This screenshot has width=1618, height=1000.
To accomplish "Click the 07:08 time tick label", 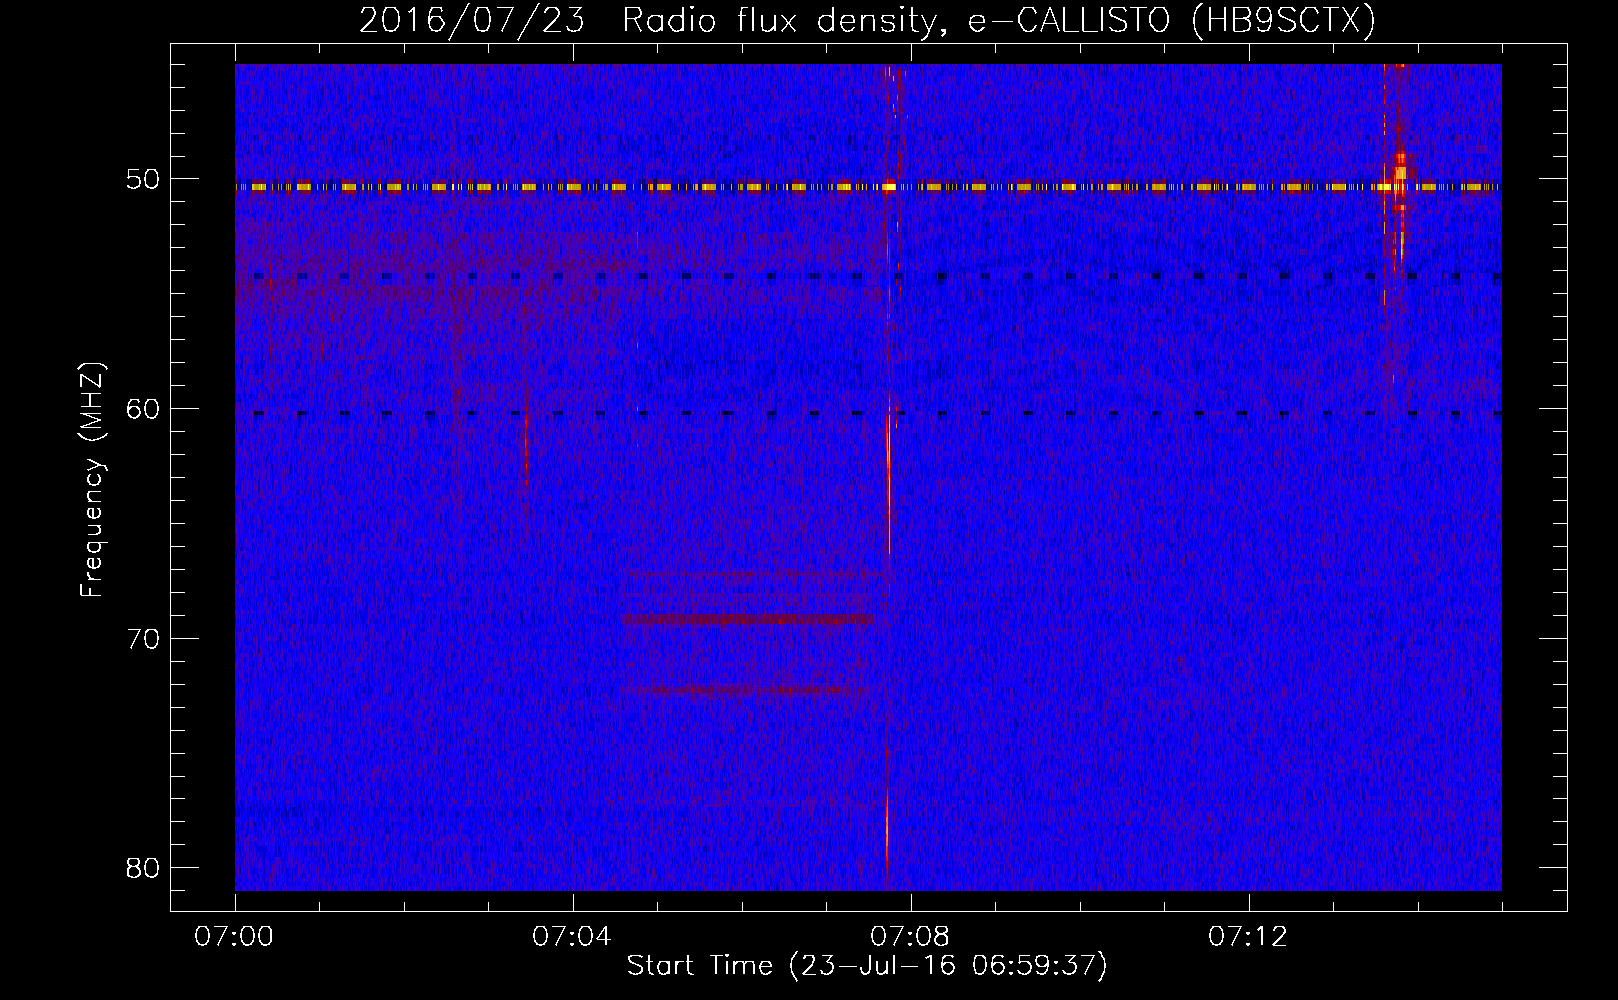I will [910, 937].
